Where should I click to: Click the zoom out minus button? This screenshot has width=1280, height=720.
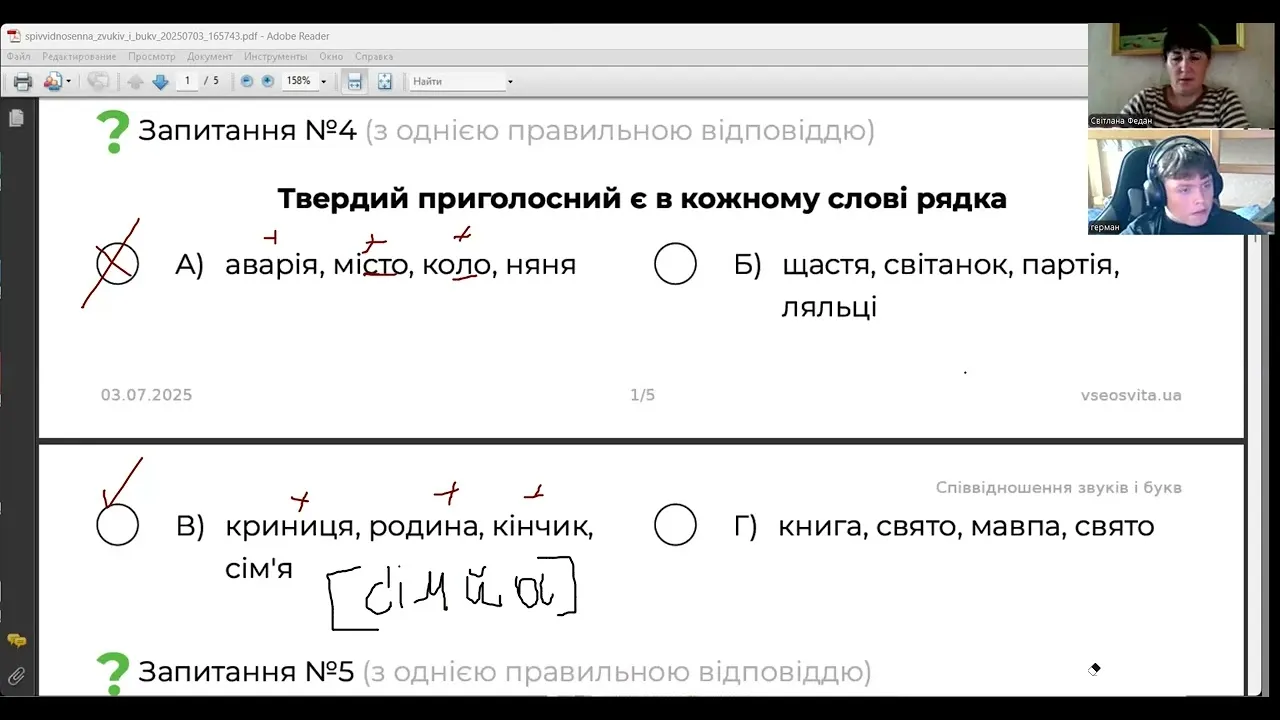[247, 81]
